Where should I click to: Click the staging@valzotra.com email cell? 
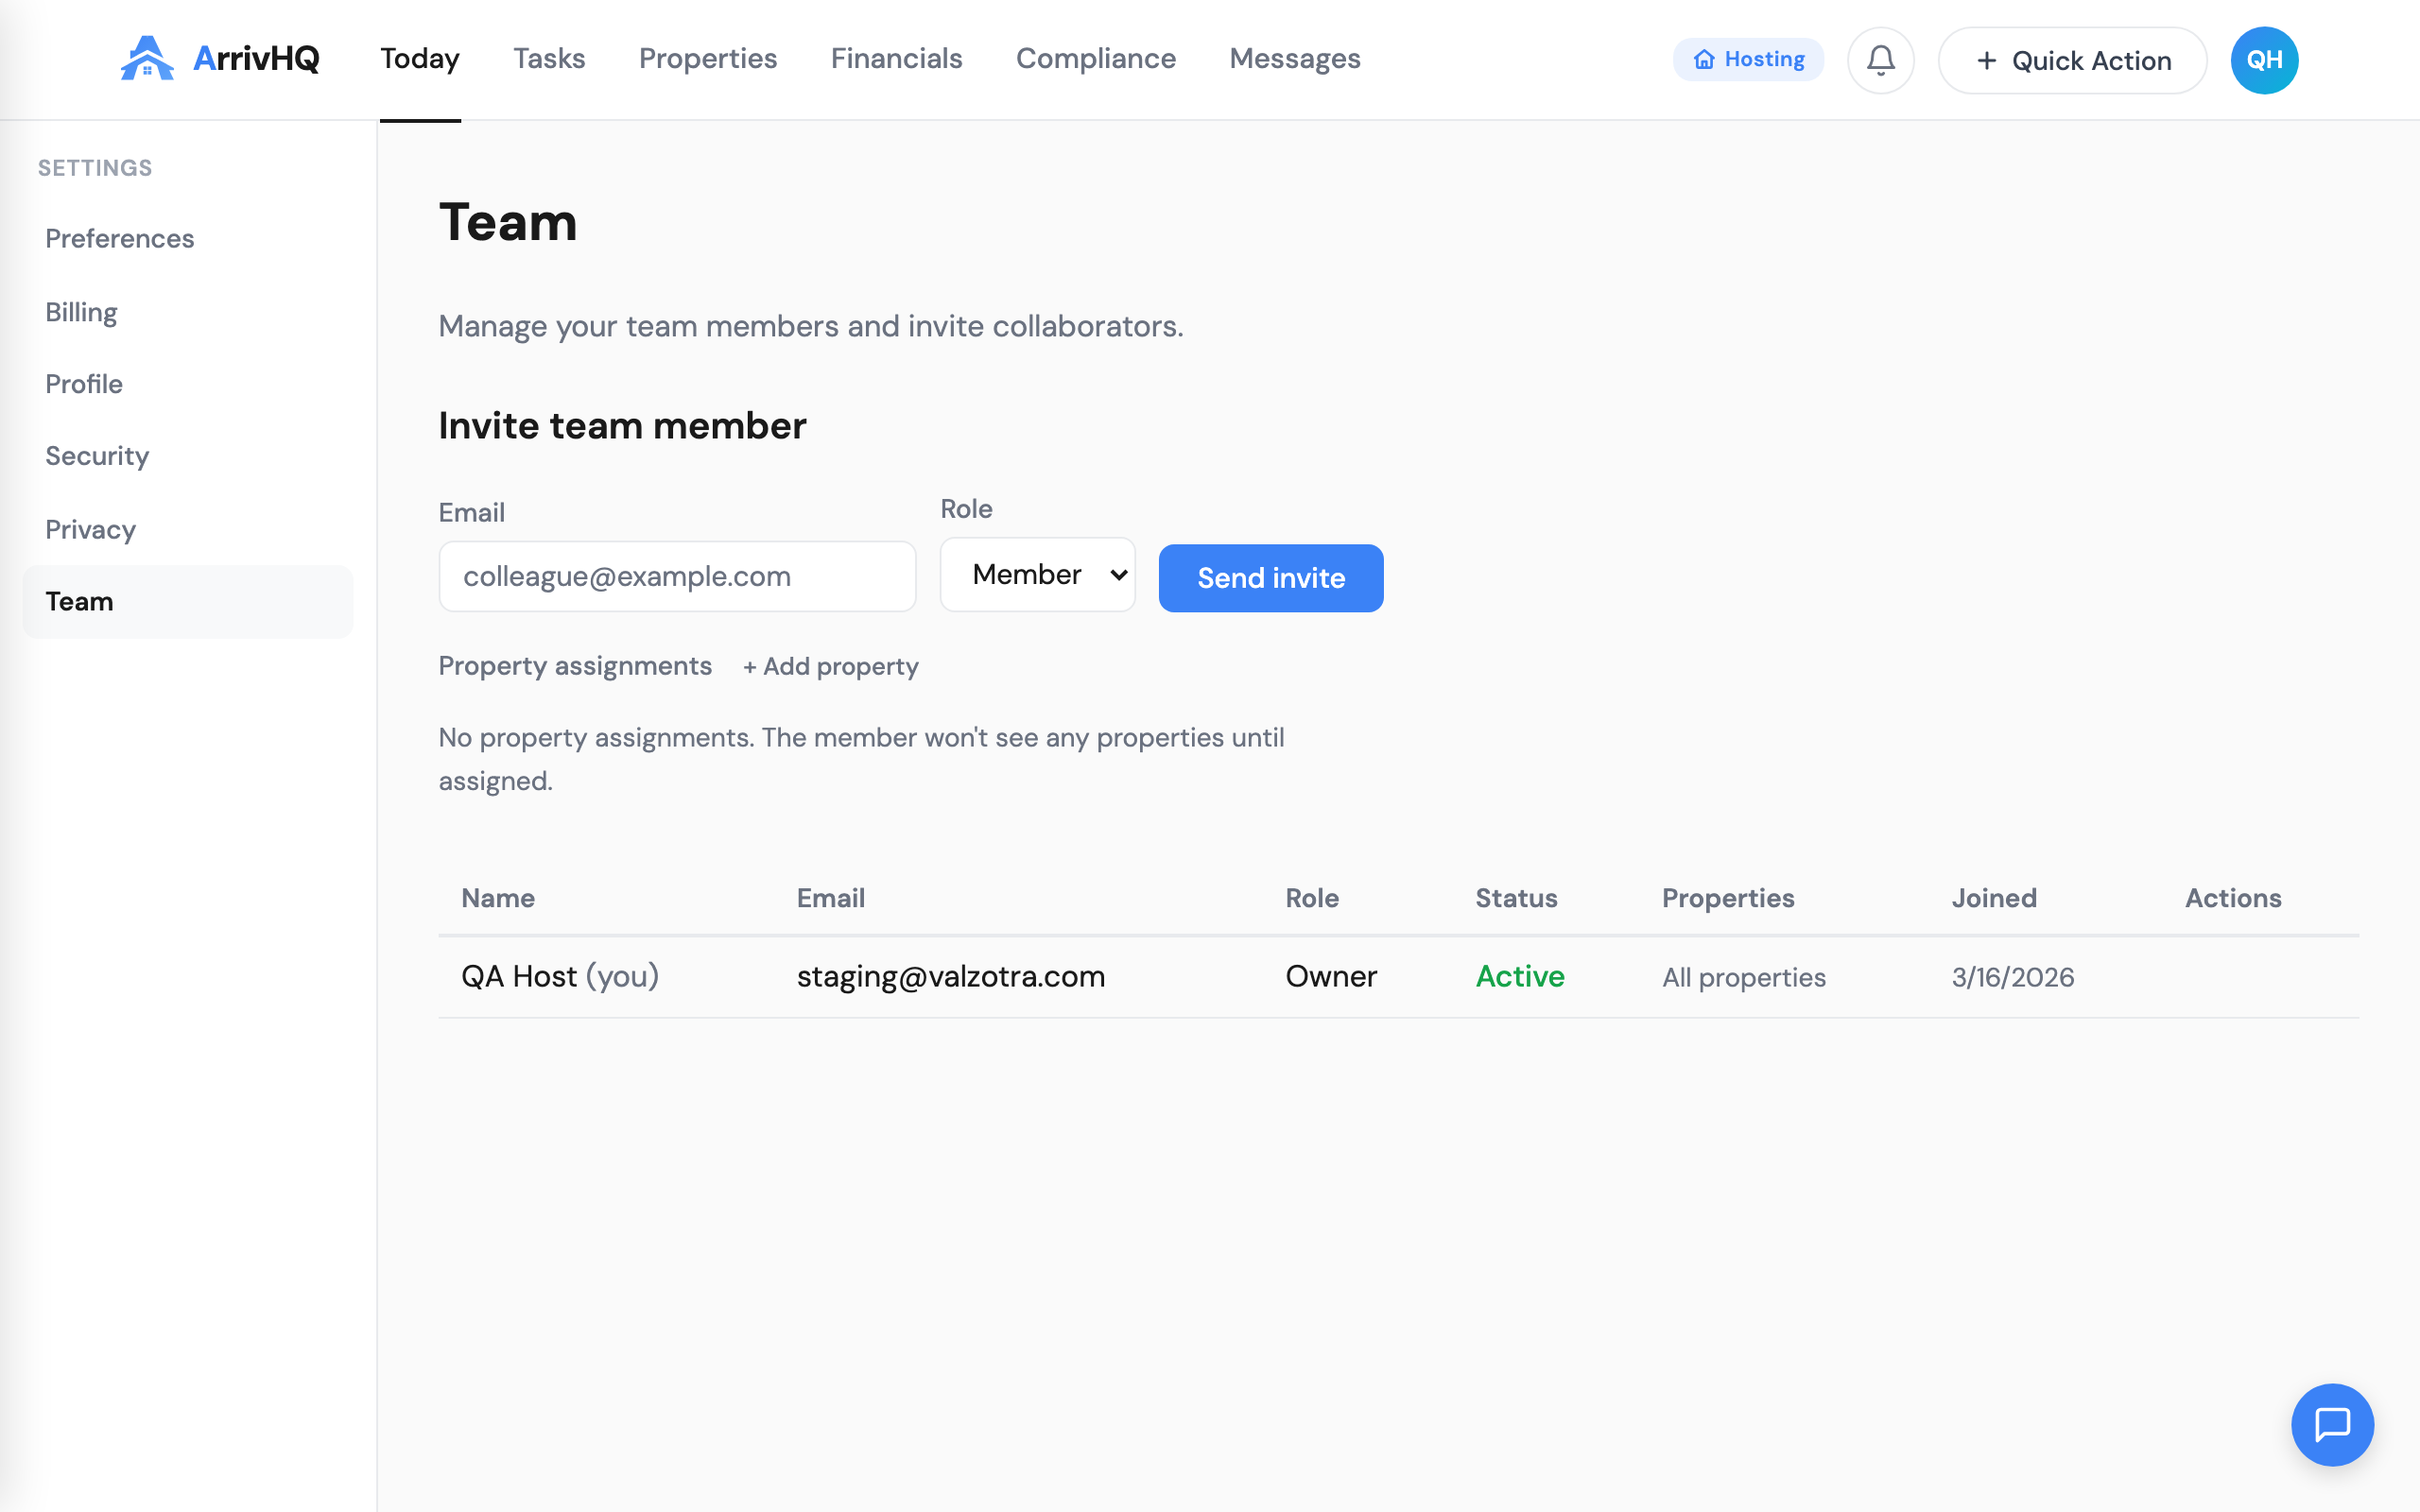coord(950,976)
